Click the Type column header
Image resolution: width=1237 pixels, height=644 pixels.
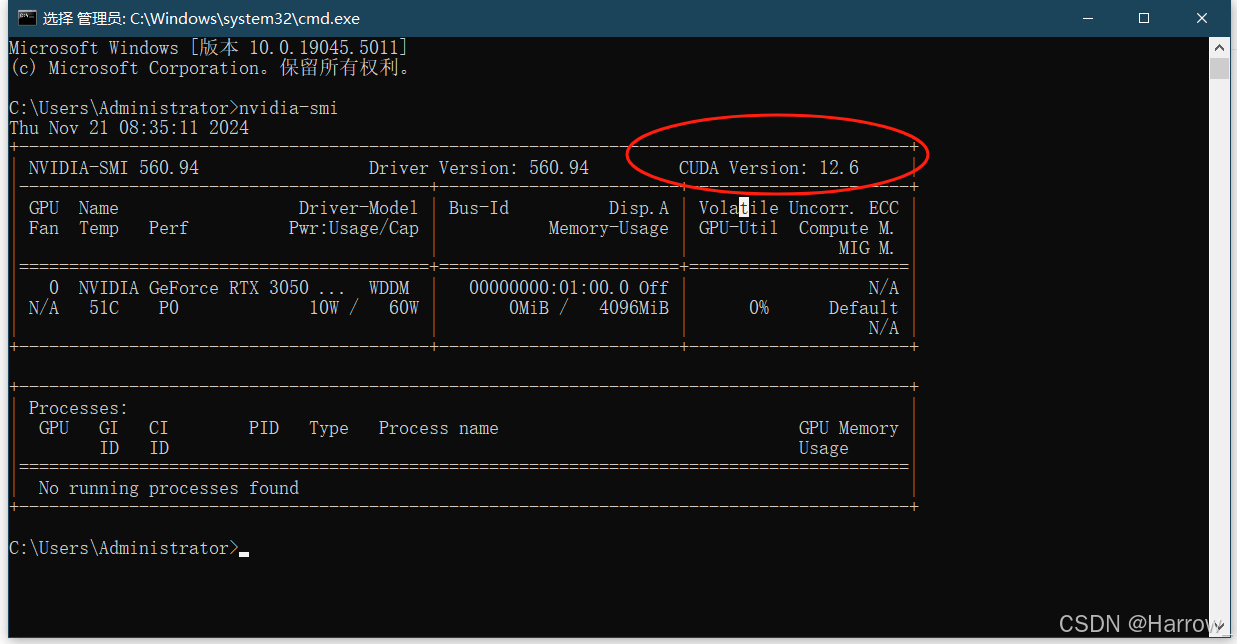click(x=329, y=428)
